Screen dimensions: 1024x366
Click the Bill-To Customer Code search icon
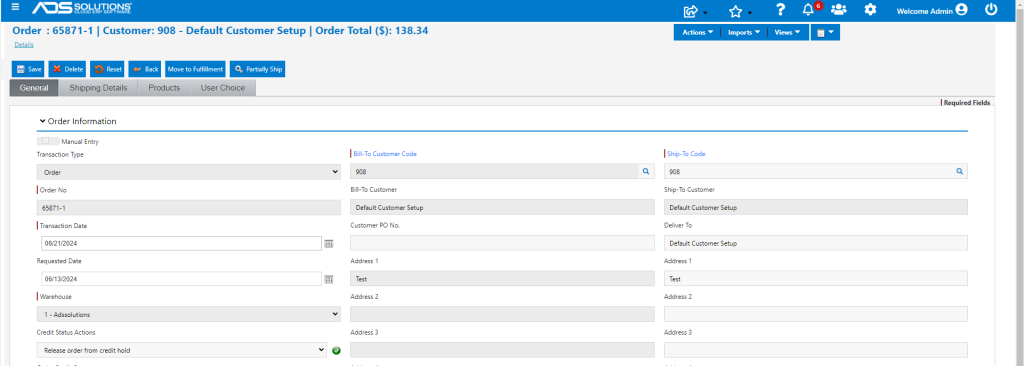pos(646,171)
